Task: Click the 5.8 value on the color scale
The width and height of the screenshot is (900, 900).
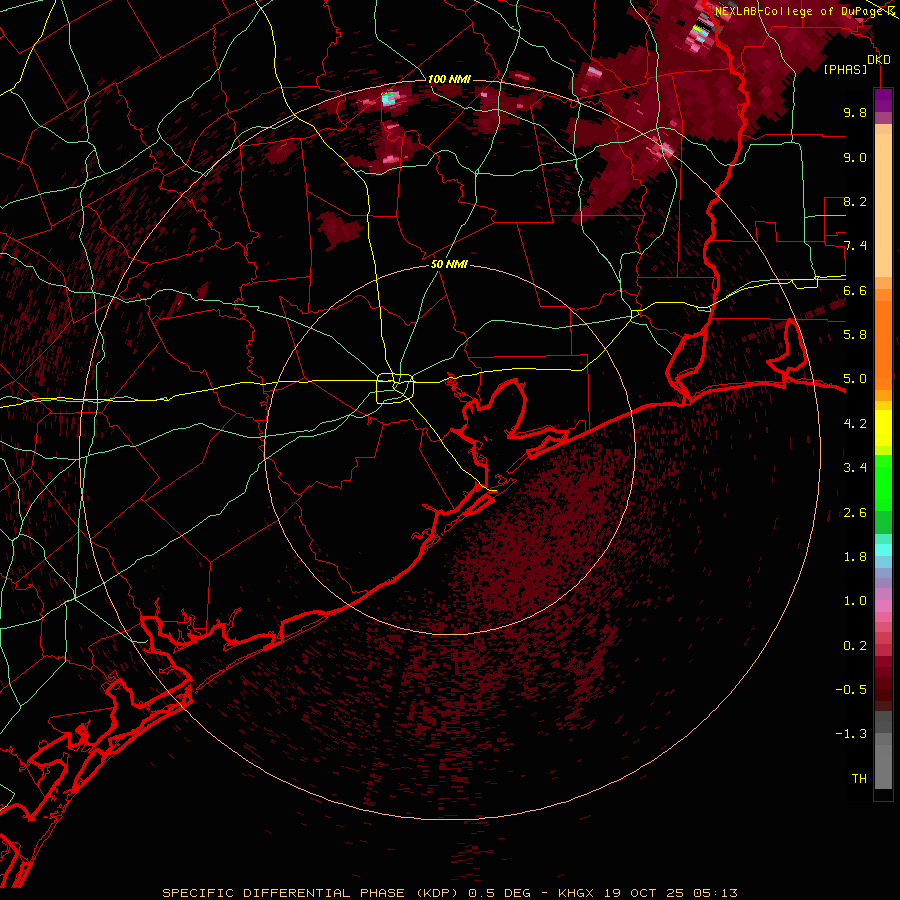Action: click(855, 335)
